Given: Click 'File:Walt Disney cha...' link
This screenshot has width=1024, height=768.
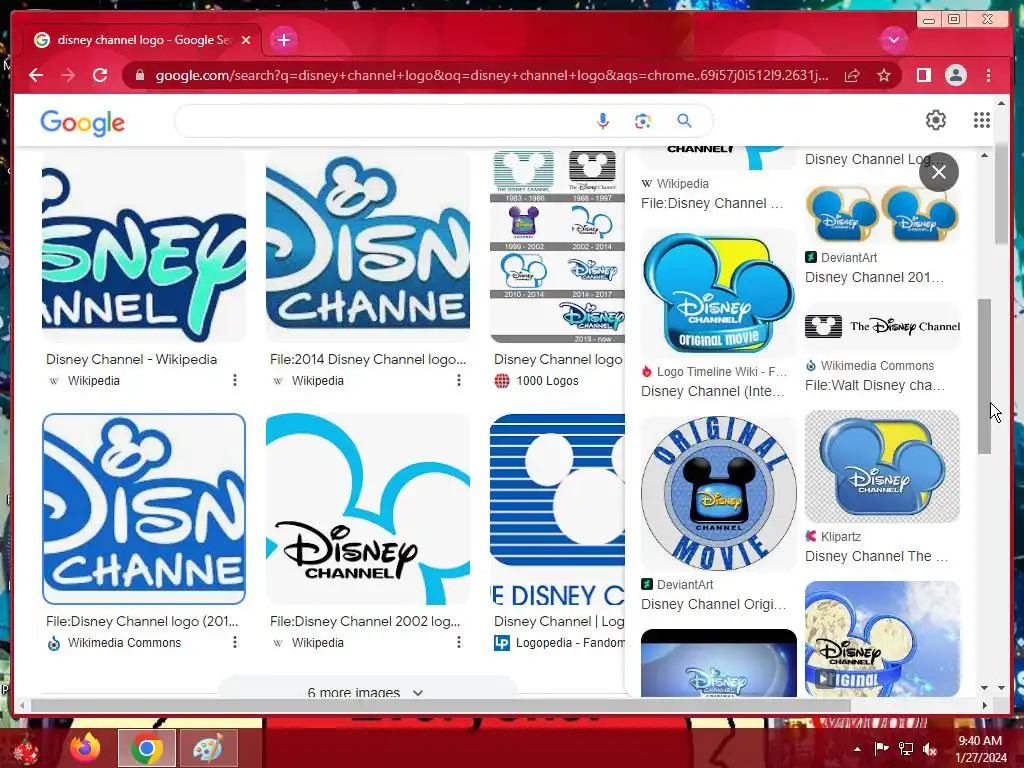Looking at the screenshot, I should point(874,385).
